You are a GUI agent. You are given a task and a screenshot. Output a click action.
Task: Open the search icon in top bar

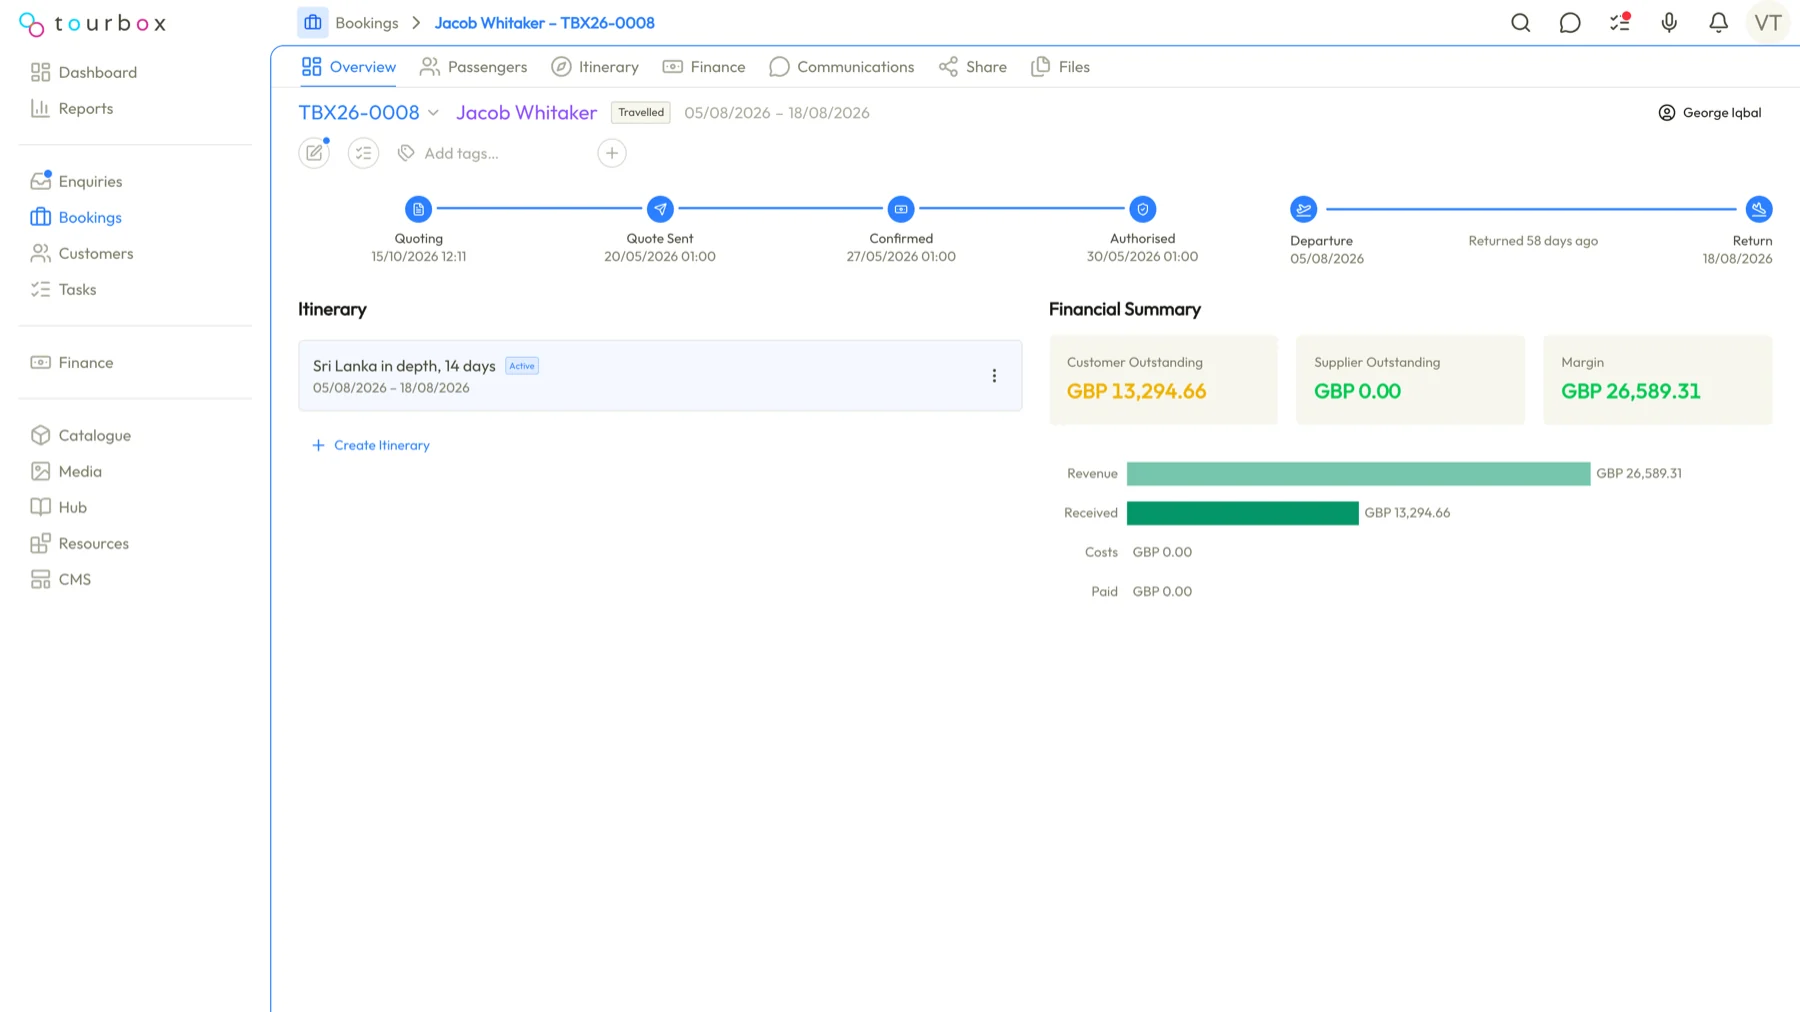pyautogui.click(x=1520, y=23)
